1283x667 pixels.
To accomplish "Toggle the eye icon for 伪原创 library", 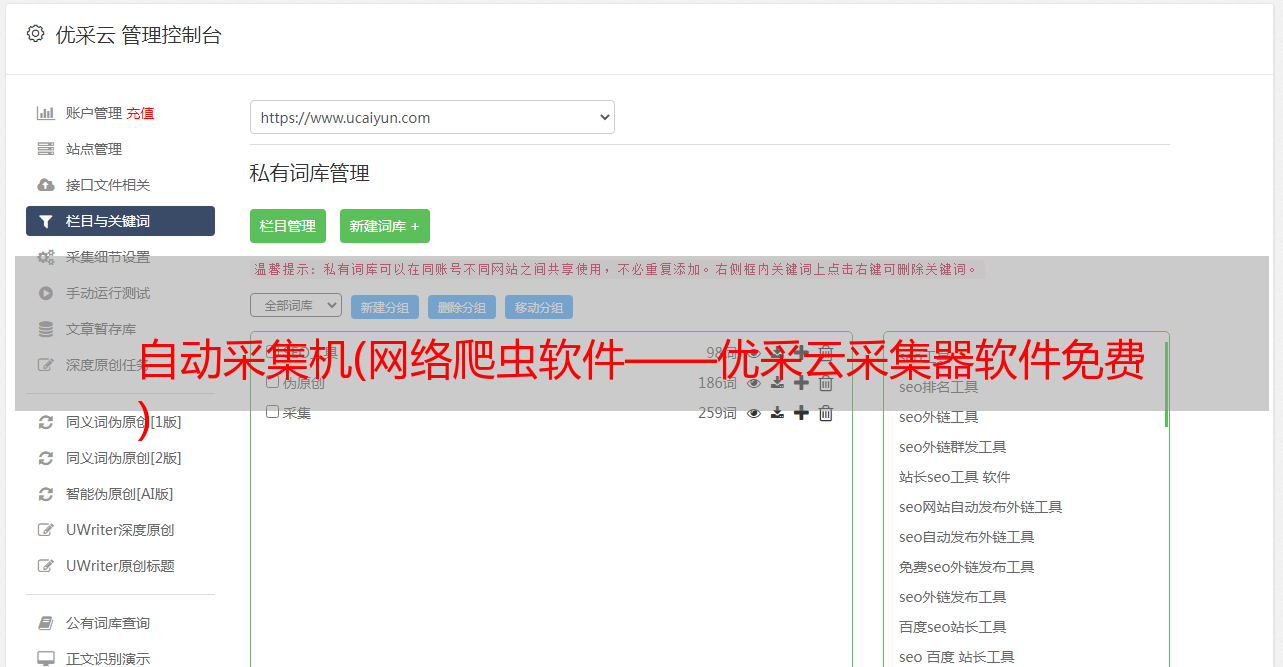I will pos(754,383).
